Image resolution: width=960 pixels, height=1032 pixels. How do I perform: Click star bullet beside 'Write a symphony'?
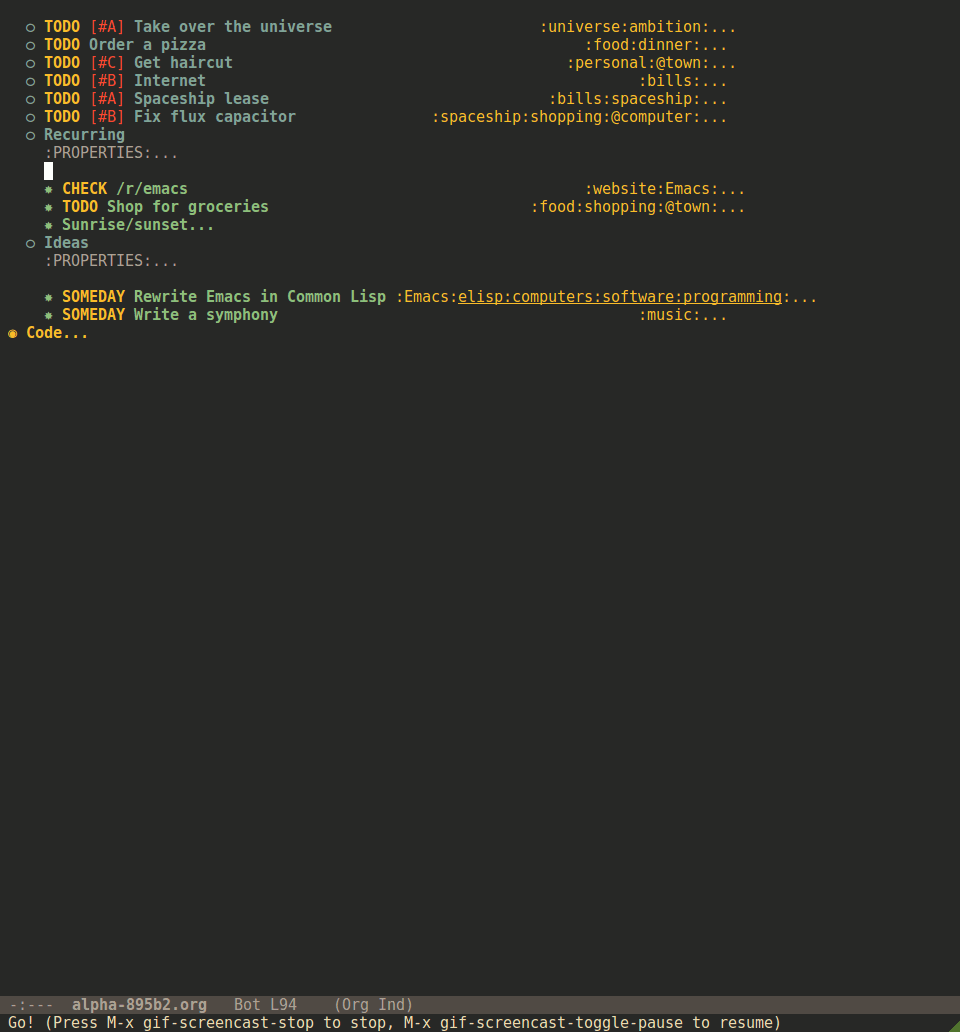(x=48, y=315)
